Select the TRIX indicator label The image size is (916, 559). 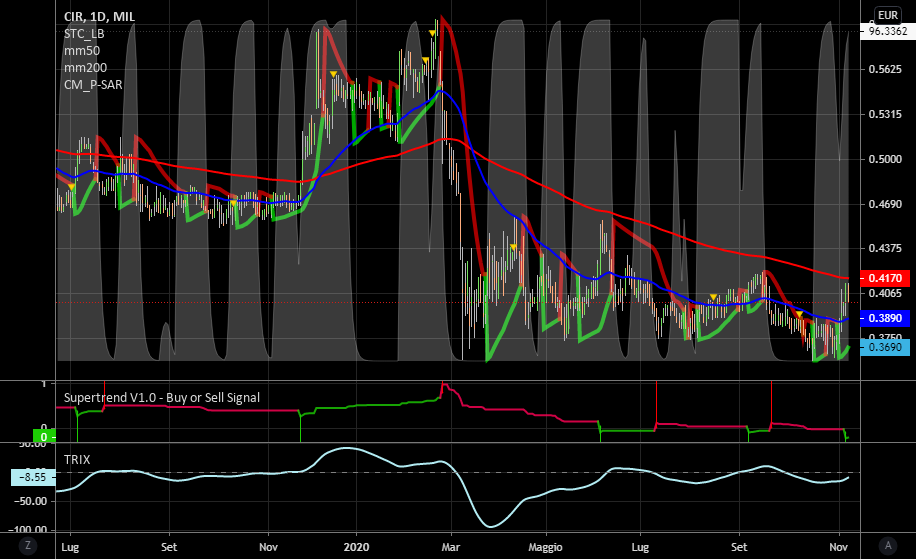[x=77, y=460]
